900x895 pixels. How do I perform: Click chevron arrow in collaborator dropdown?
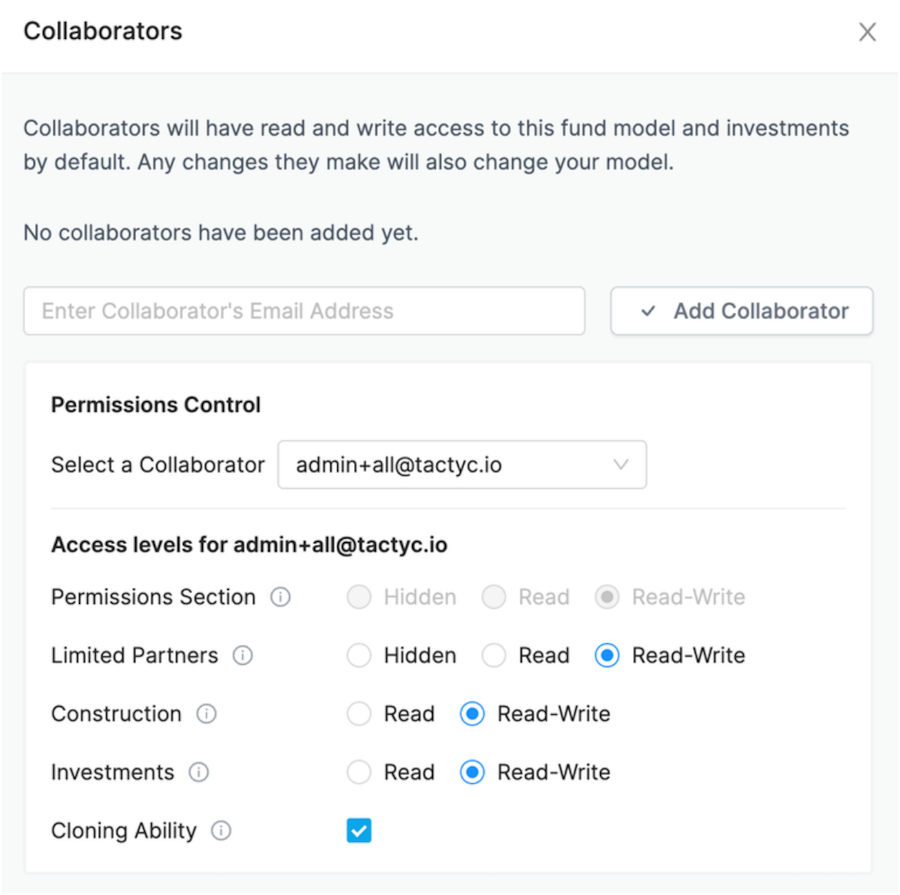click(x=621, y=464)
